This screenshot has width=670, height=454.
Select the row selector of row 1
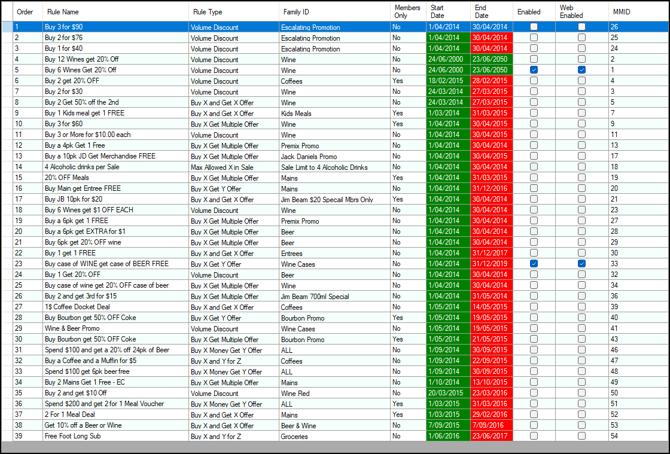(x=7, y=27)
